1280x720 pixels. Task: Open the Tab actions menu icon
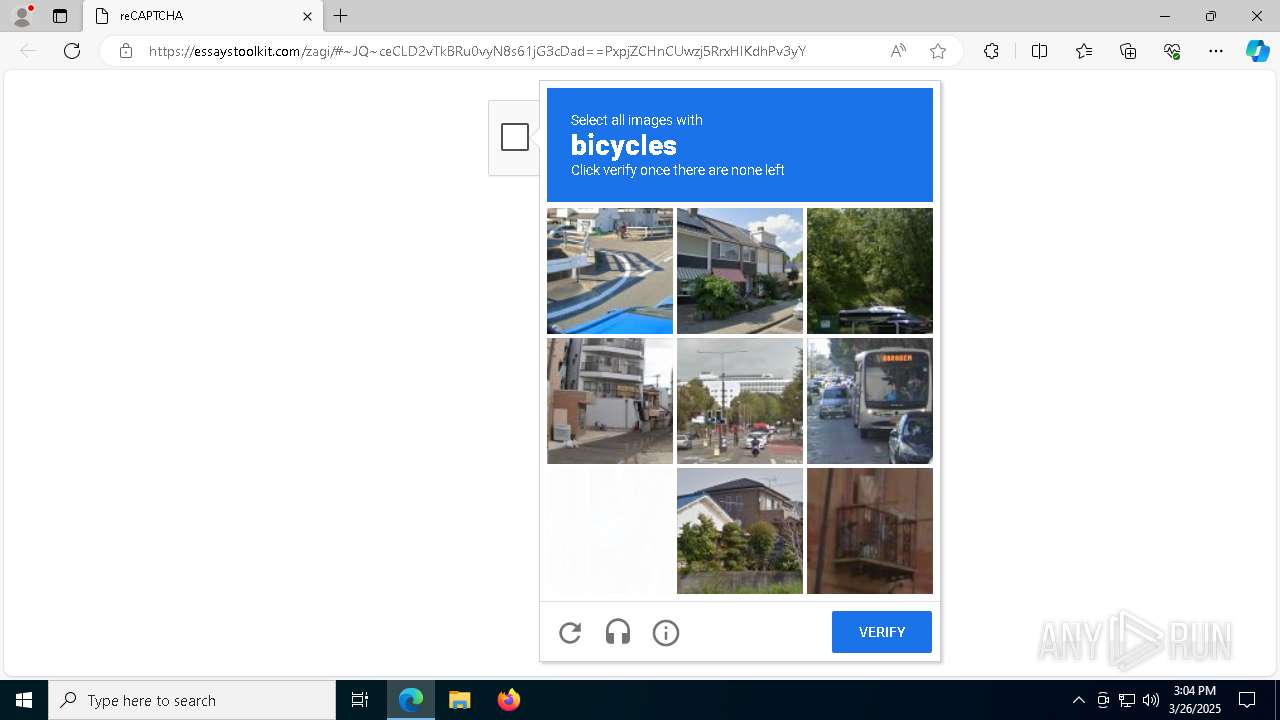click(x=60, y=16)
